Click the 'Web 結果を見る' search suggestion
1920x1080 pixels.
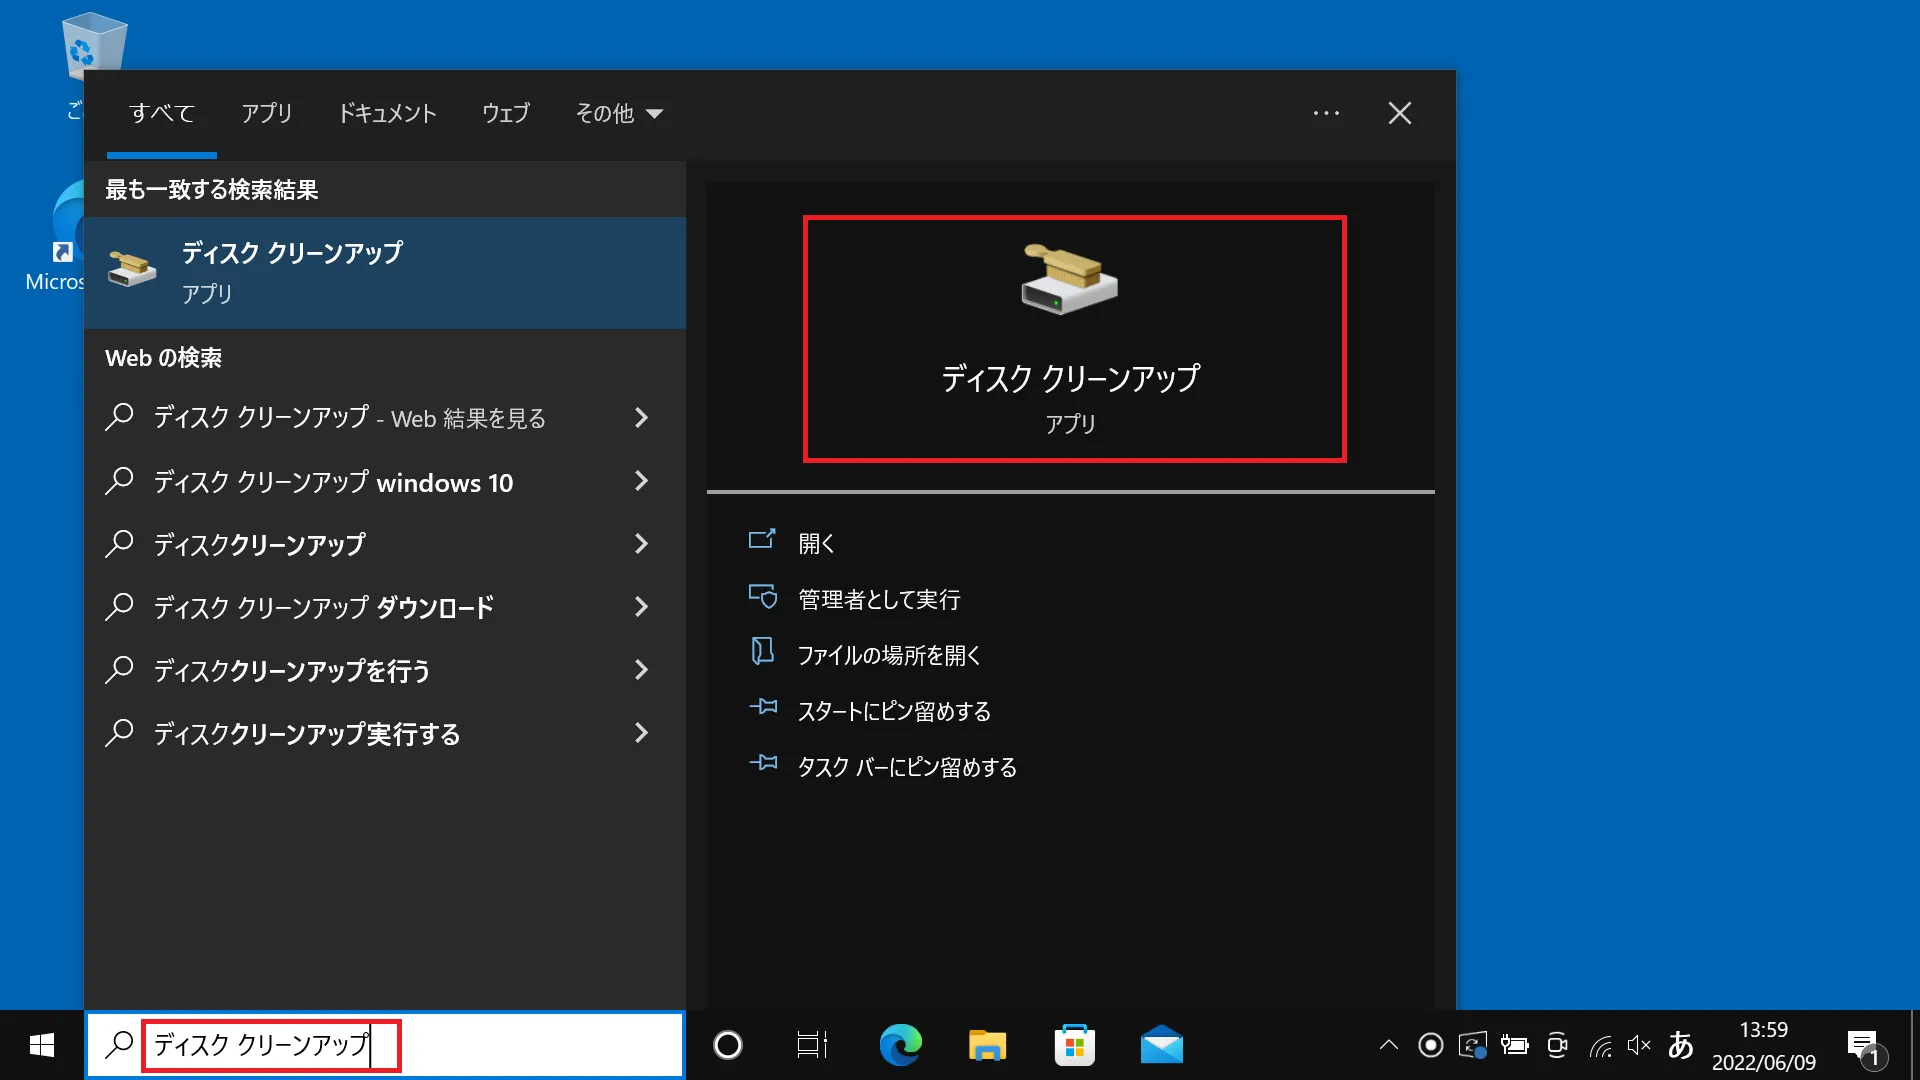pyautogui.click(x=385, y=417)
